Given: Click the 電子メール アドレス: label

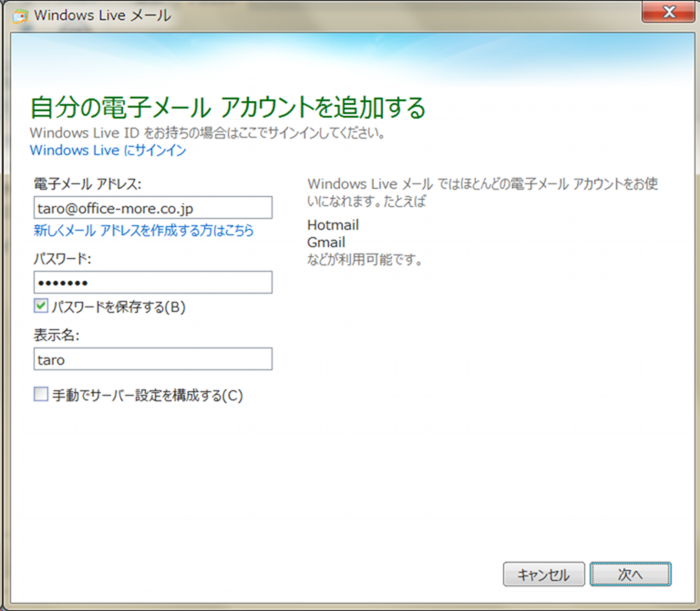Looking at the screenshot, I should [88, 184].
